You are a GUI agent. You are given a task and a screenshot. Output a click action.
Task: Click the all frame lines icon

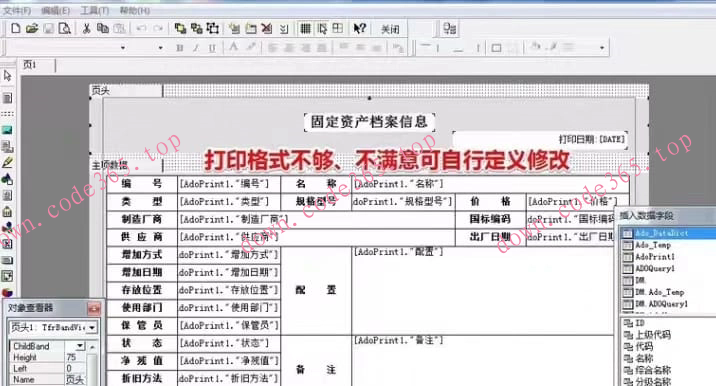tap(496, 48)
